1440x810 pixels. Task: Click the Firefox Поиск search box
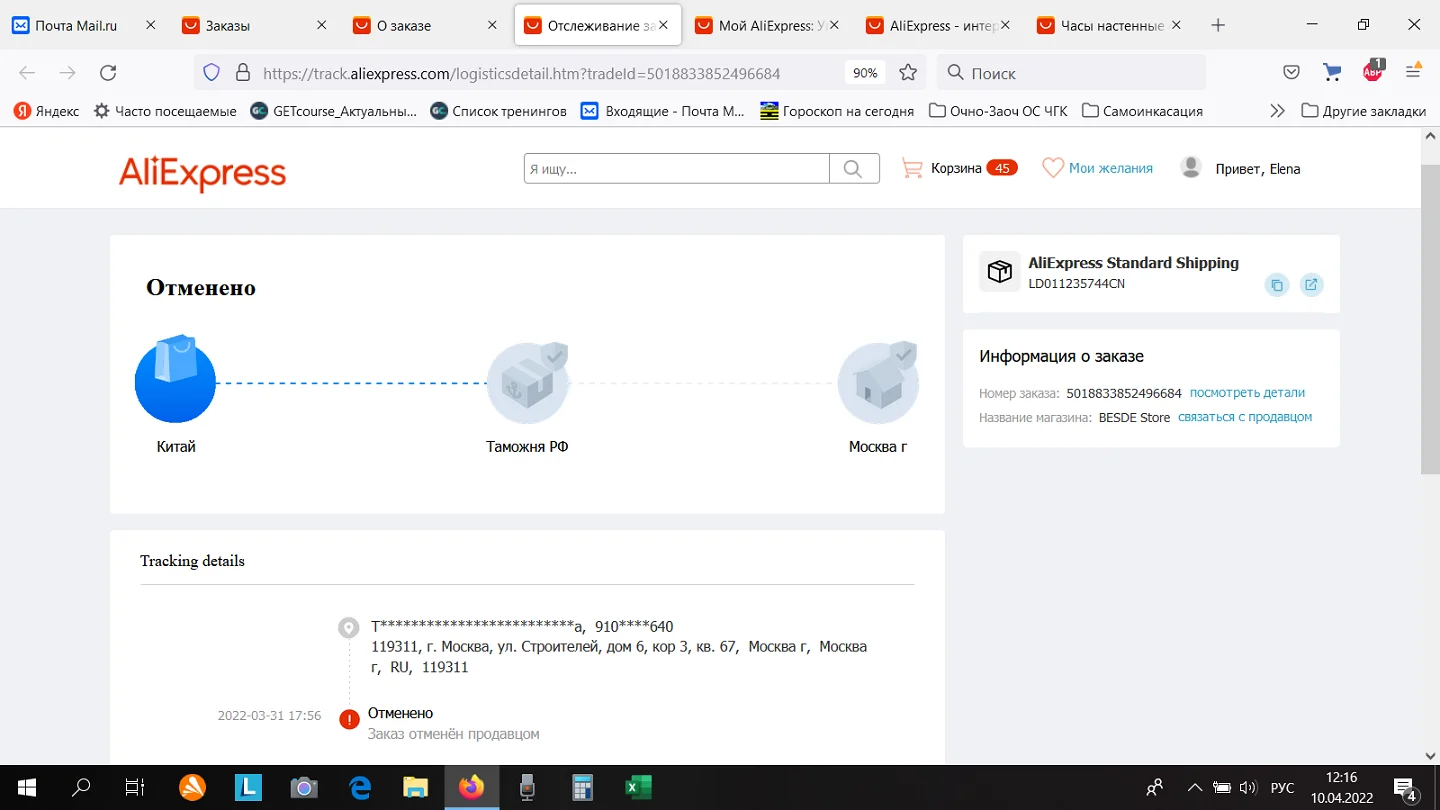[x=1071, y=72]
